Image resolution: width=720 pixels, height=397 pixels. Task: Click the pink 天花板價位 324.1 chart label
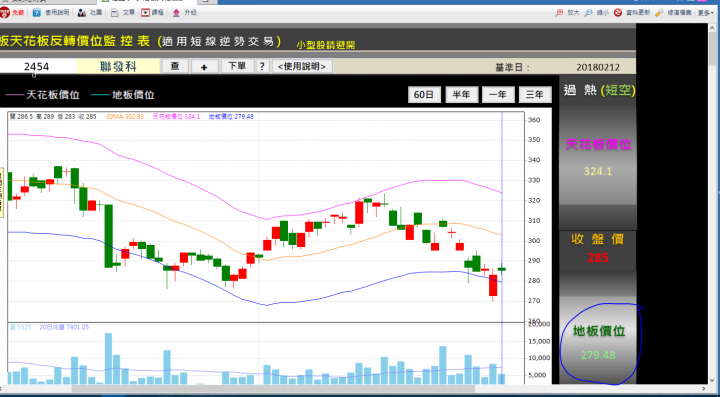(x=176, y=117)
